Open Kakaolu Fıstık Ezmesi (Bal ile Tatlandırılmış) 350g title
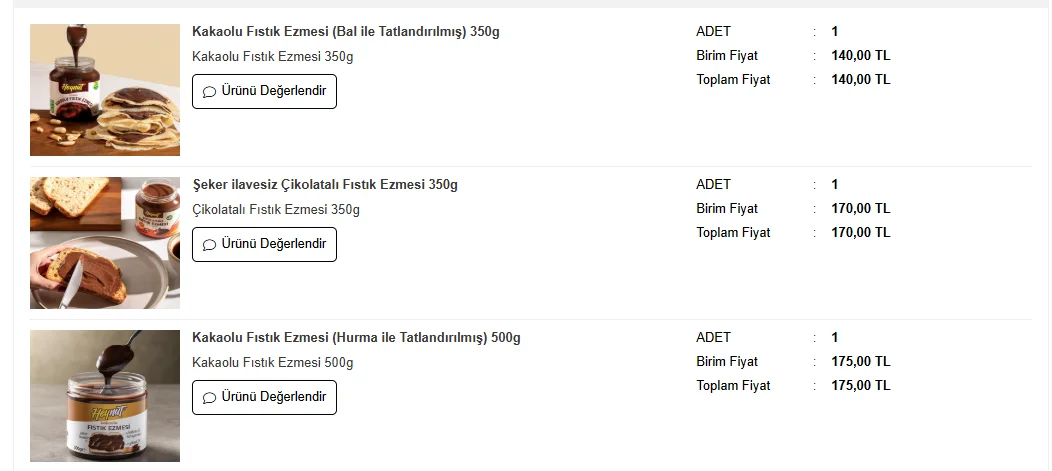Image resolution: width=1052 pixels, height=471 pixels. [345, 32]
